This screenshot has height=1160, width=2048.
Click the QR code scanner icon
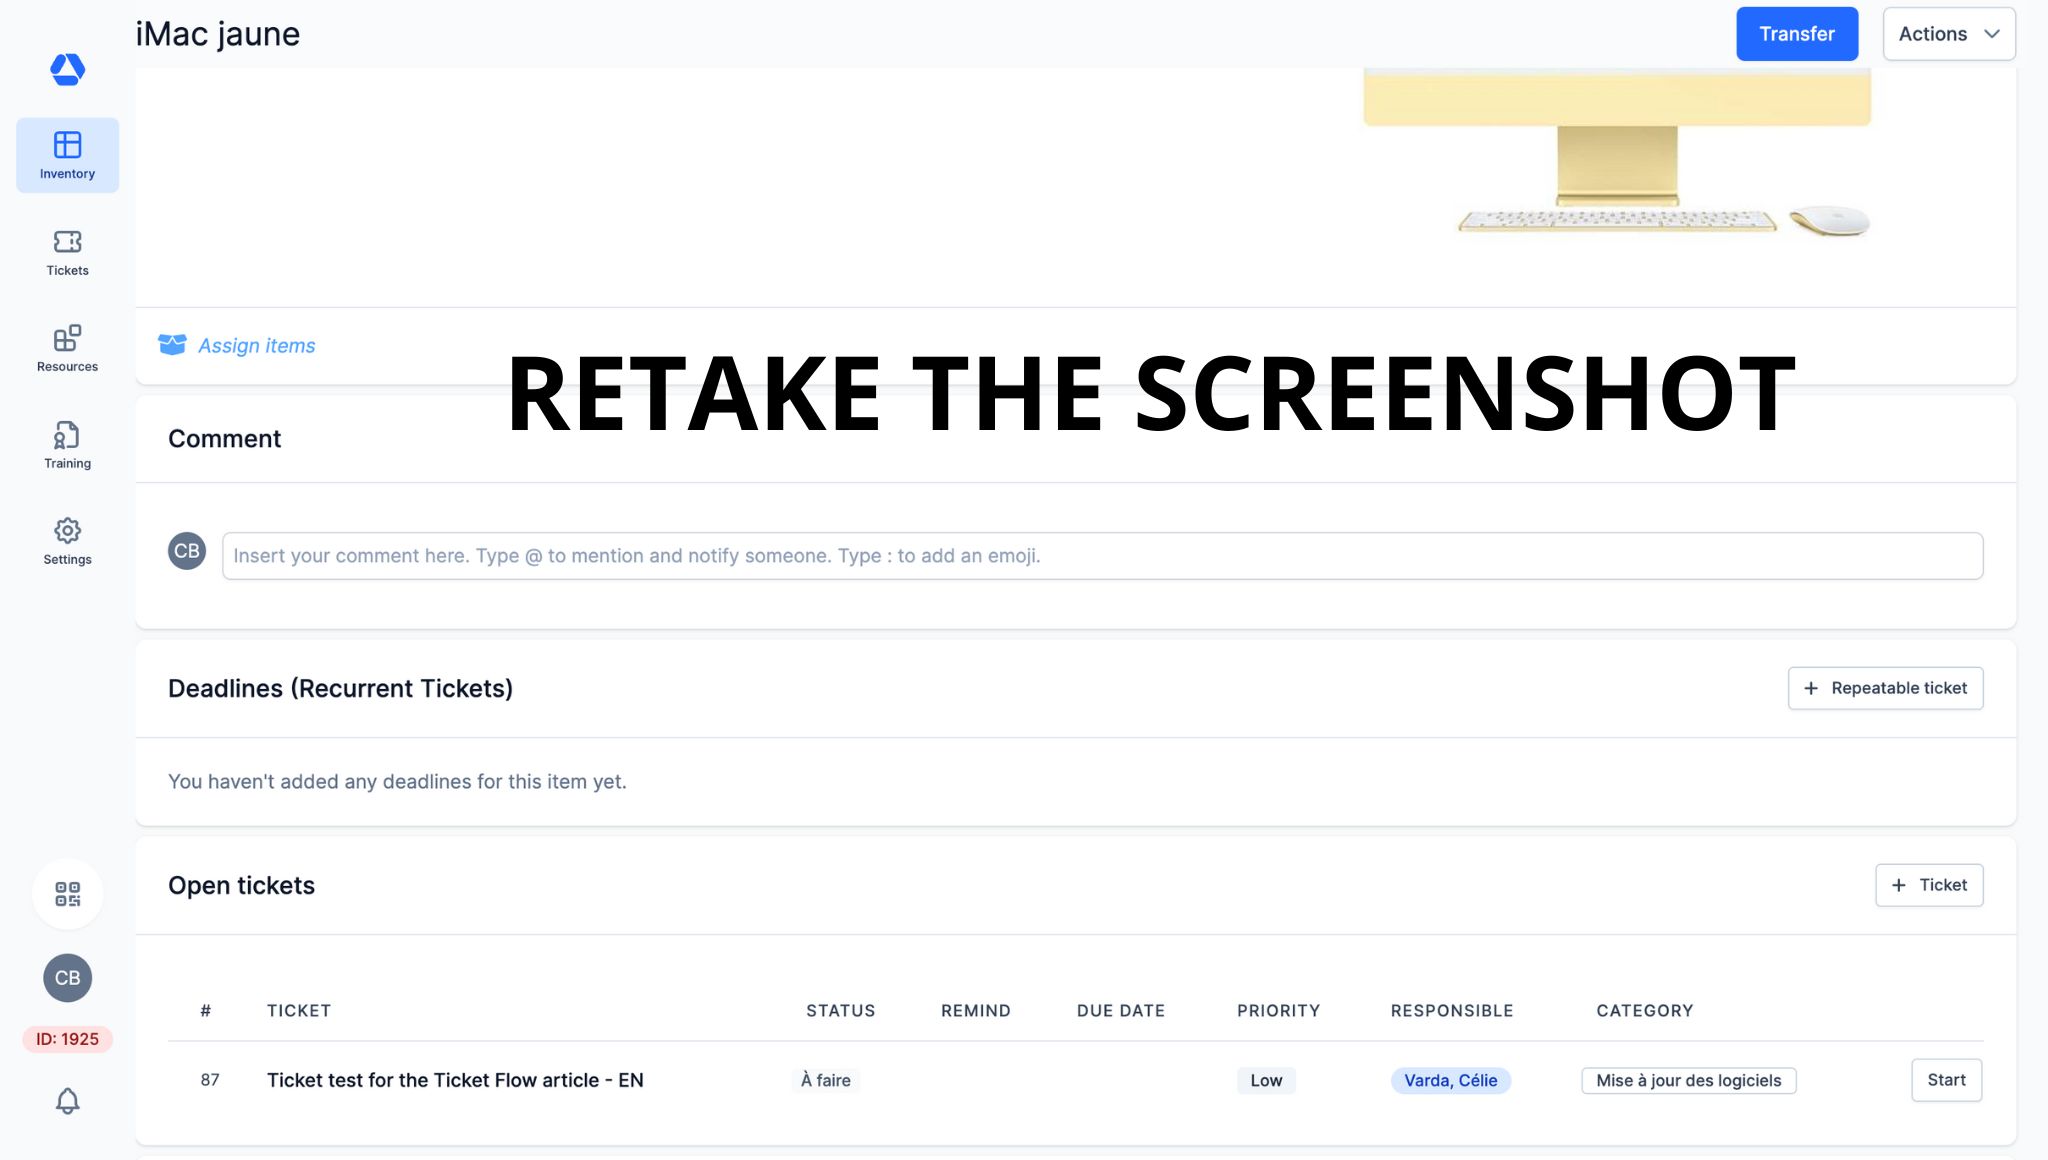click(x=67, y=894)
